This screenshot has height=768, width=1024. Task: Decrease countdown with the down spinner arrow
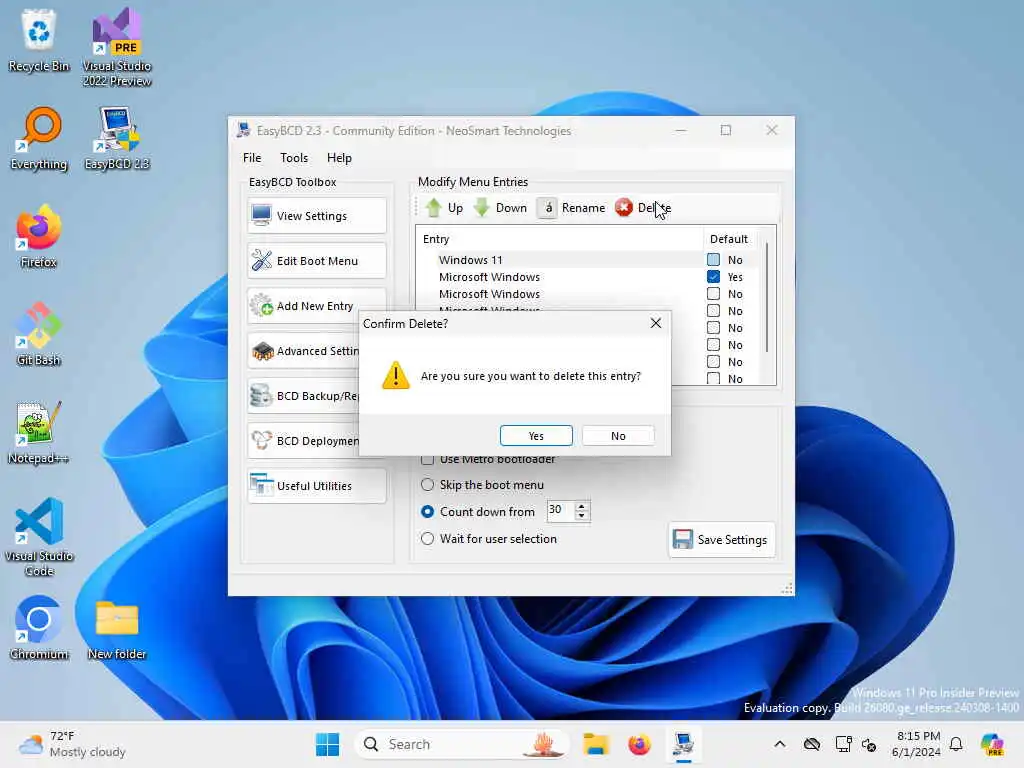click(x=581, y=515)
